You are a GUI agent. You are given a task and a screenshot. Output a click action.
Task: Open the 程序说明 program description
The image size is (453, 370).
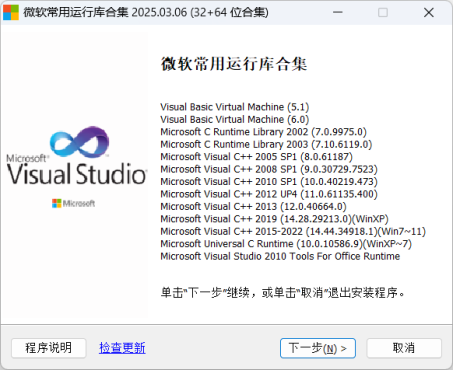[x=49, y=348]
